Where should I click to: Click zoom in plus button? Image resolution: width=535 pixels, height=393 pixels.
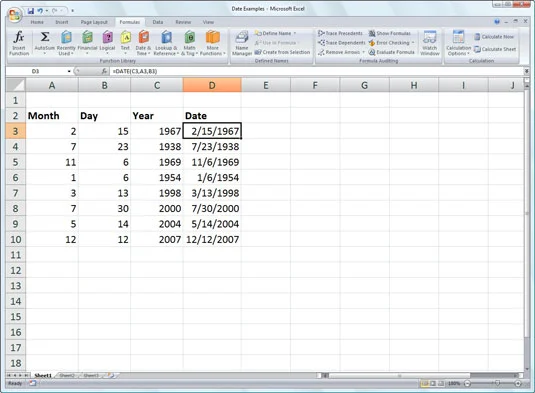click(x=518, y=383)
